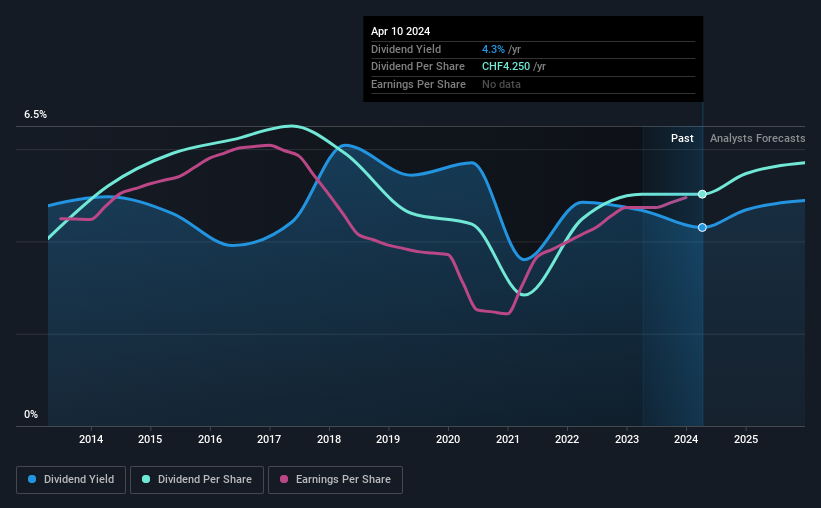
Task: Click the 2019 x-axis label
Action: [388, 439]
